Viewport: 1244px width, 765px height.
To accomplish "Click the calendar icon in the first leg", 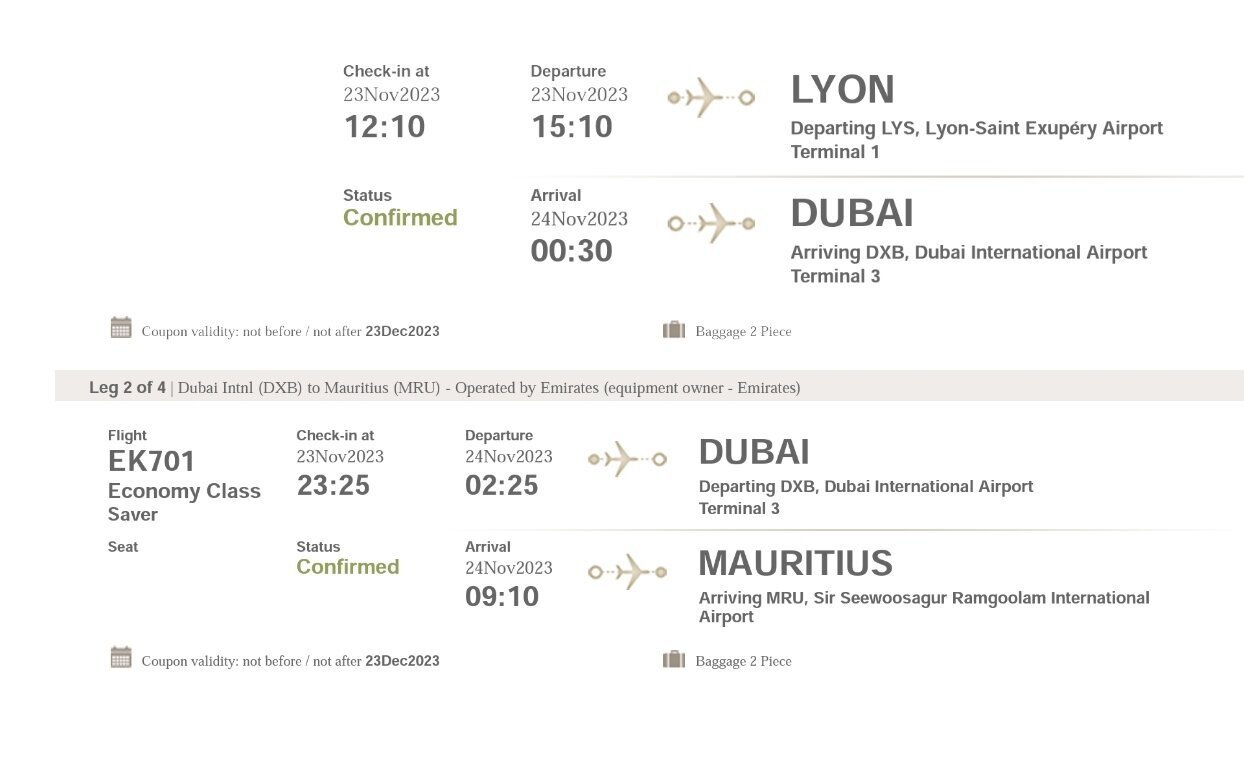I will 121,328.
